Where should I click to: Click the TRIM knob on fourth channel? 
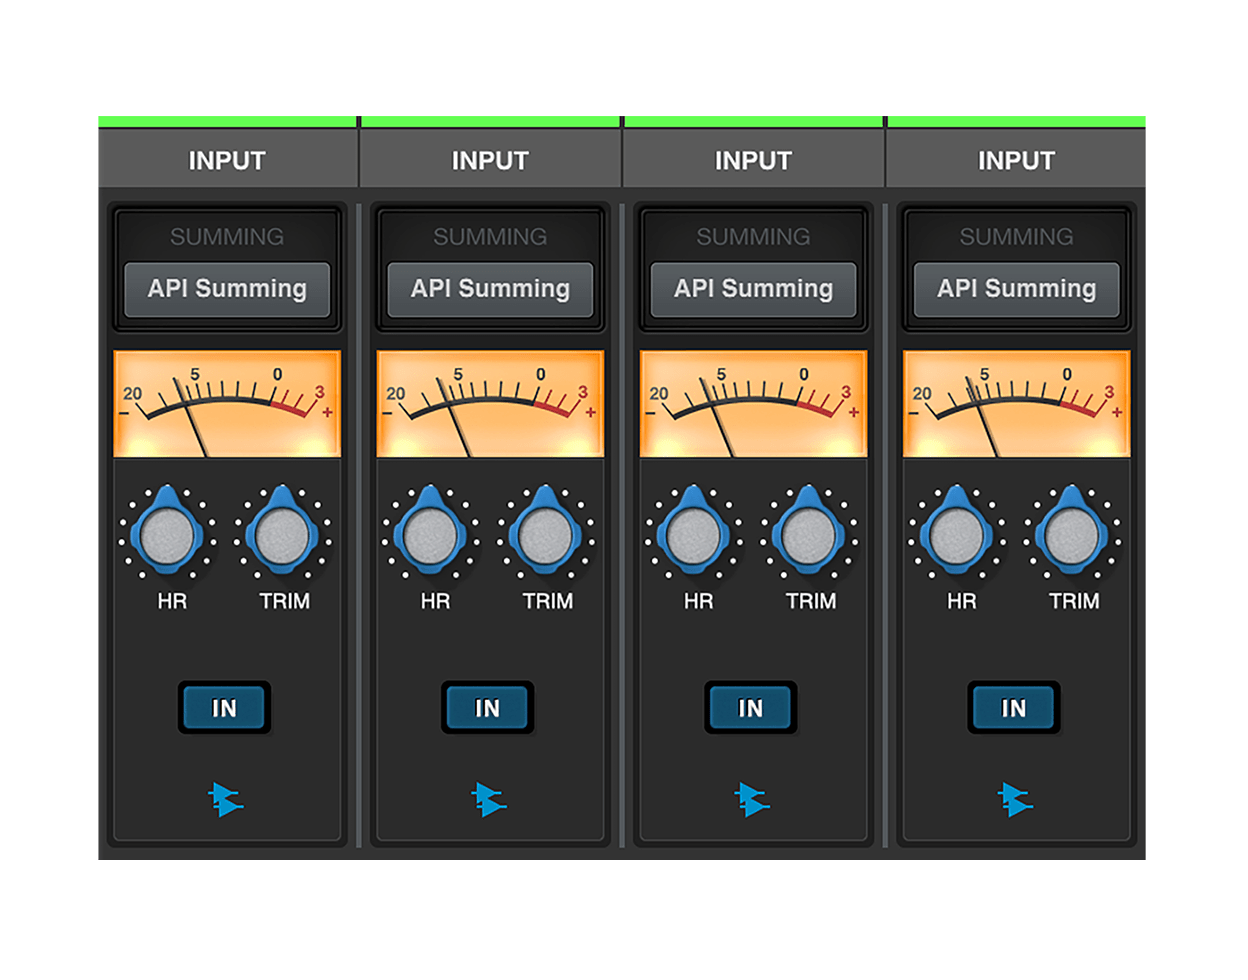pyautogui.click(x=1072, y=534)
